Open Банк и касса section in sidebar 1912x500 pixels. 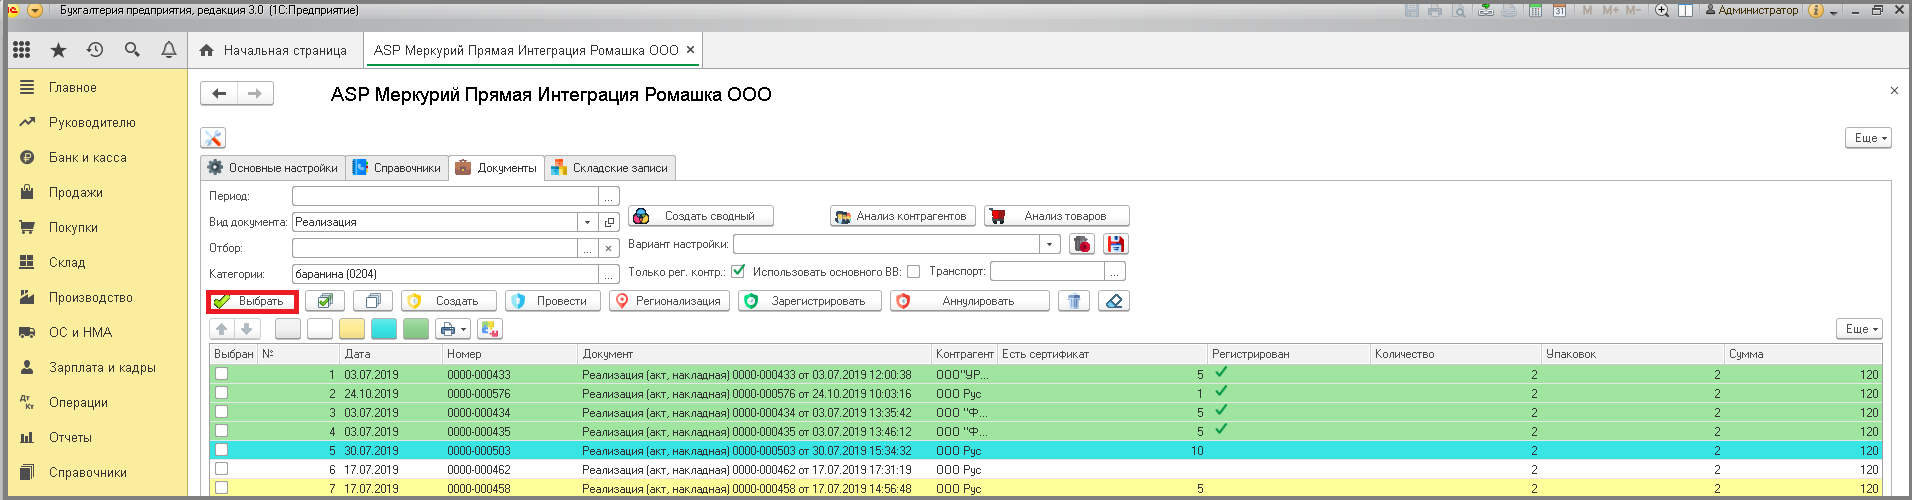[x=88, y=157]
